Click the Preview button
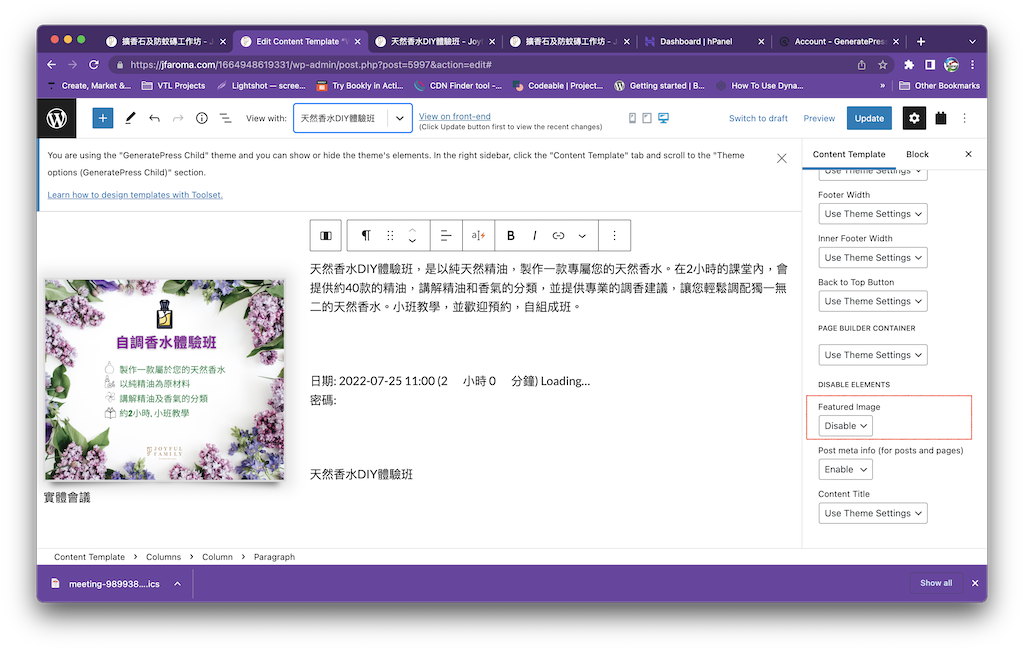This screenshot has width=1024, height=651. [x=819, y=118]
